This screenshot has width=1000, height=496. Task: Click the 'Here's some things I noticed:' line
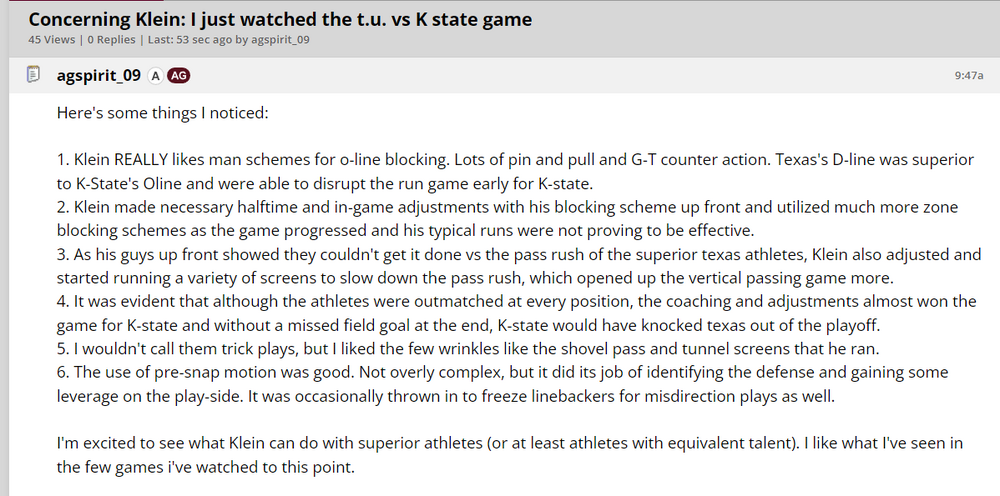coord(162,113)
